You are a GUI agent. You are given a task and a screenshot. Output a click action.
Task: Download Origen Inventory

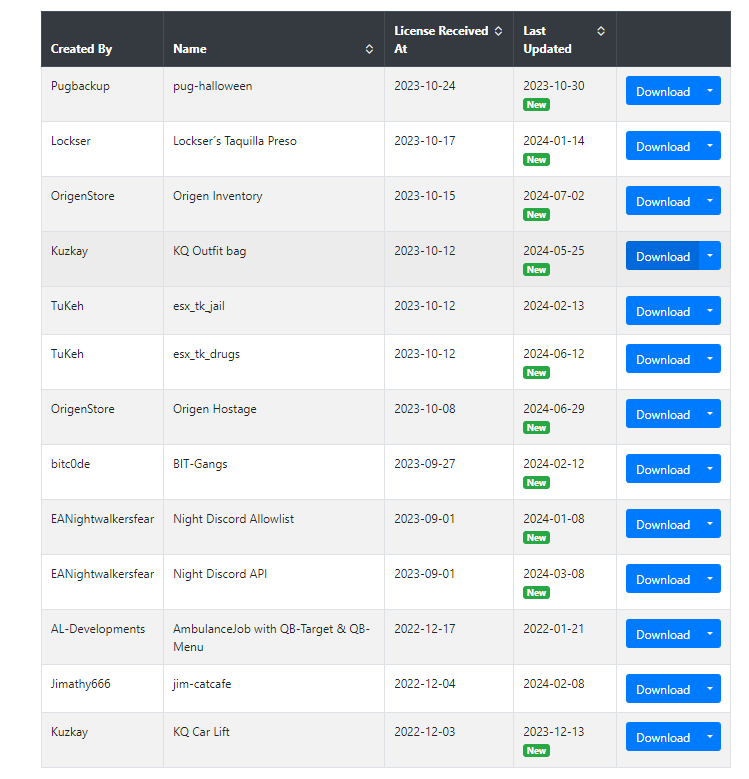tap(663, 201)
